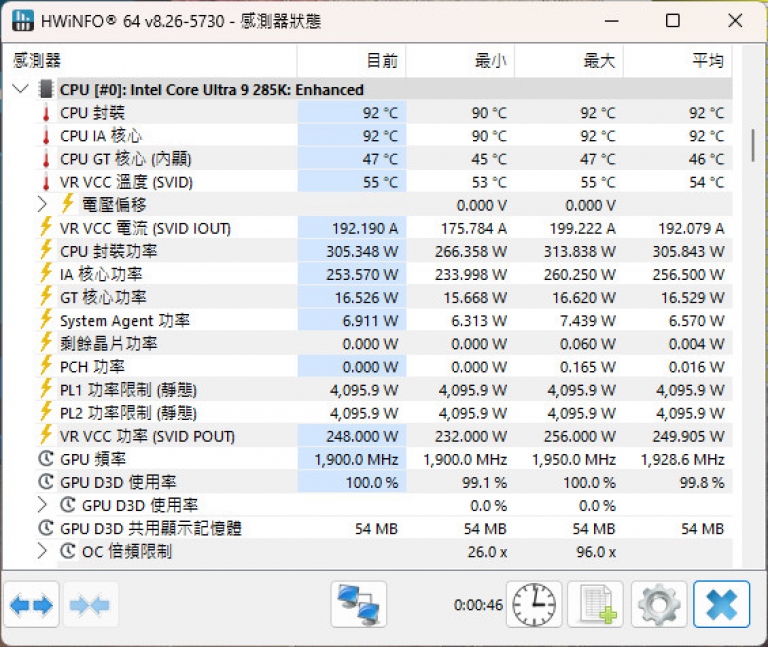This screenshot has height=647, width=768.
Task: Click lightning icon beside VR VCC 電流 (SVID IOUT)
Action: (46, 227)
